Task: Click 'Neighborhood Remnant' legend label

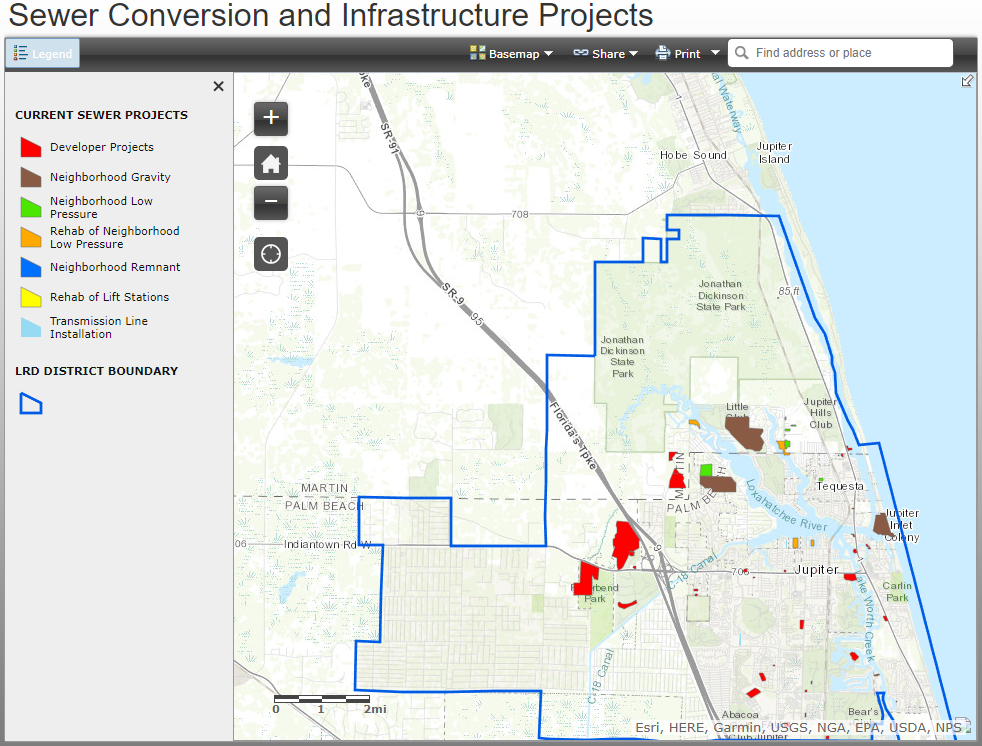Action: (115, 267)
